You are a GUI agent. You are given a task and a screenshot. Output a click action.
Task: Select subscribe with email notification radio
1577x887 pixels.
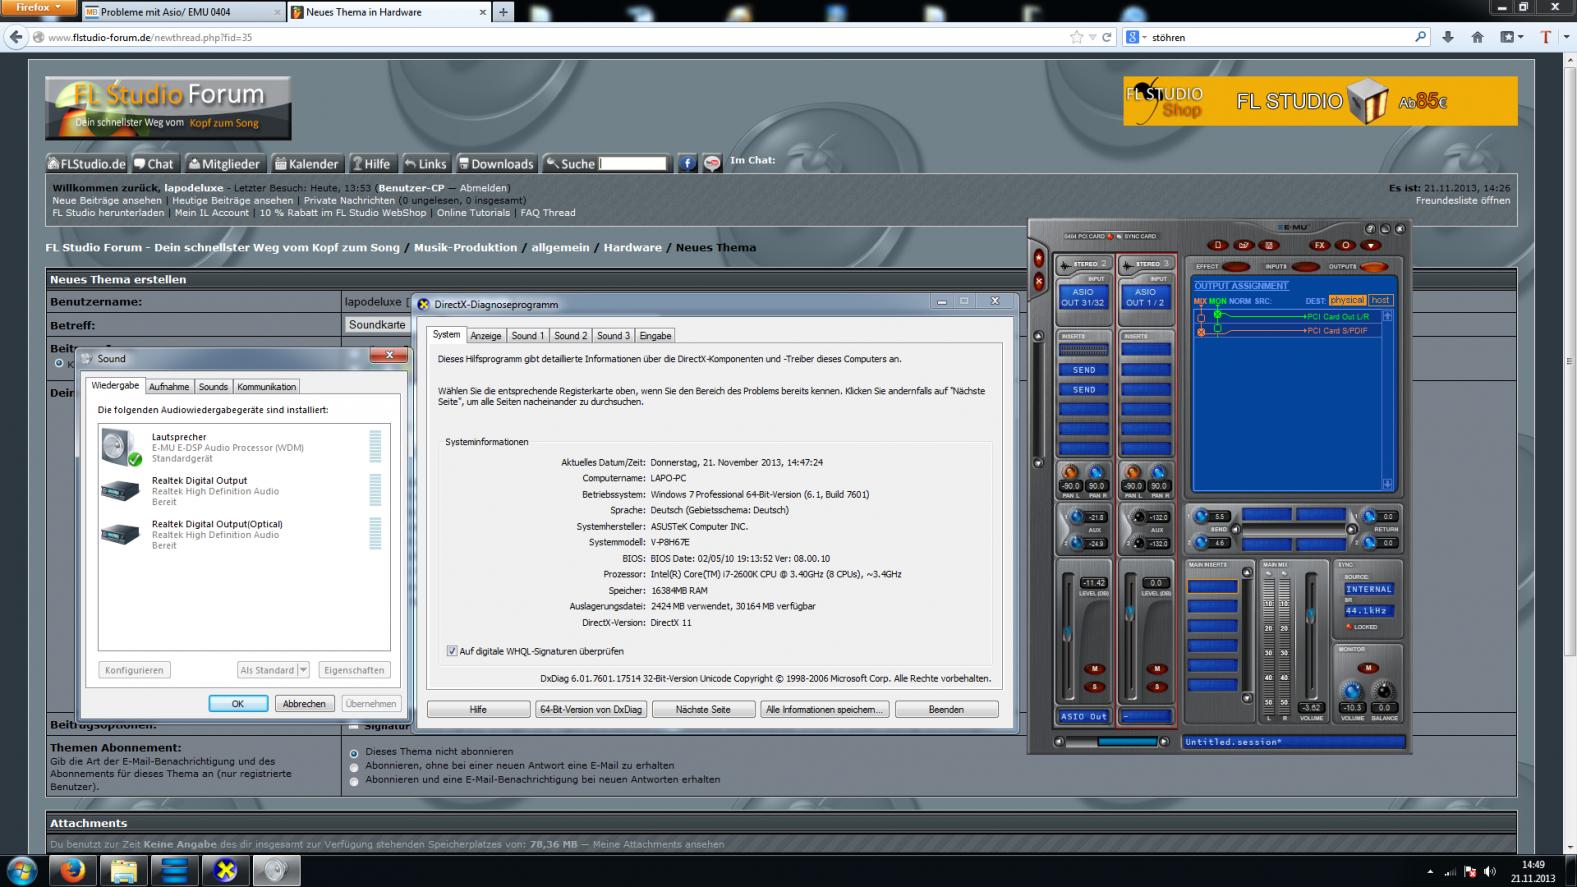354,781
